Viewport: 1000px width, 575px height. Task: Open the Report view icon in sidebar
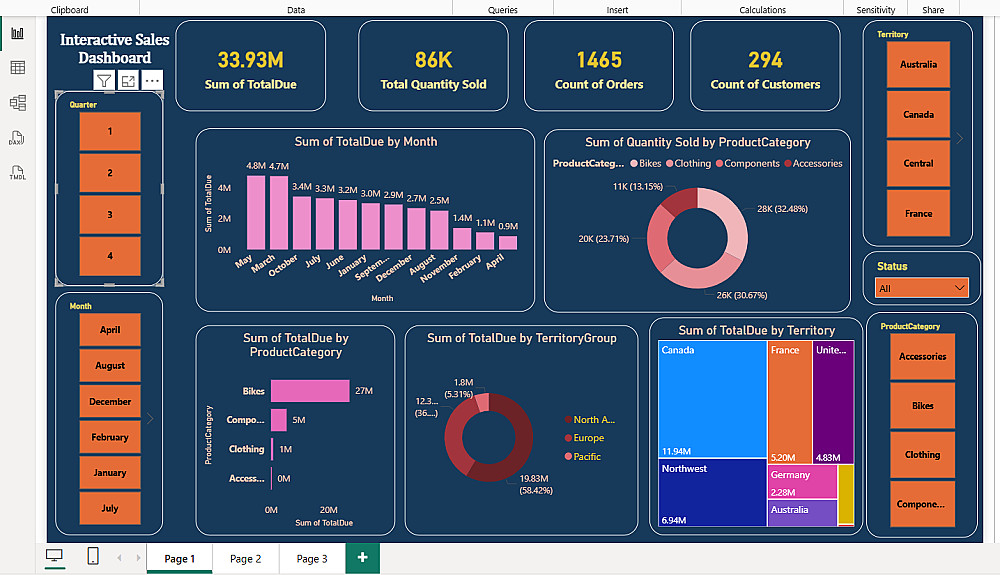click(x=17, y=33)
